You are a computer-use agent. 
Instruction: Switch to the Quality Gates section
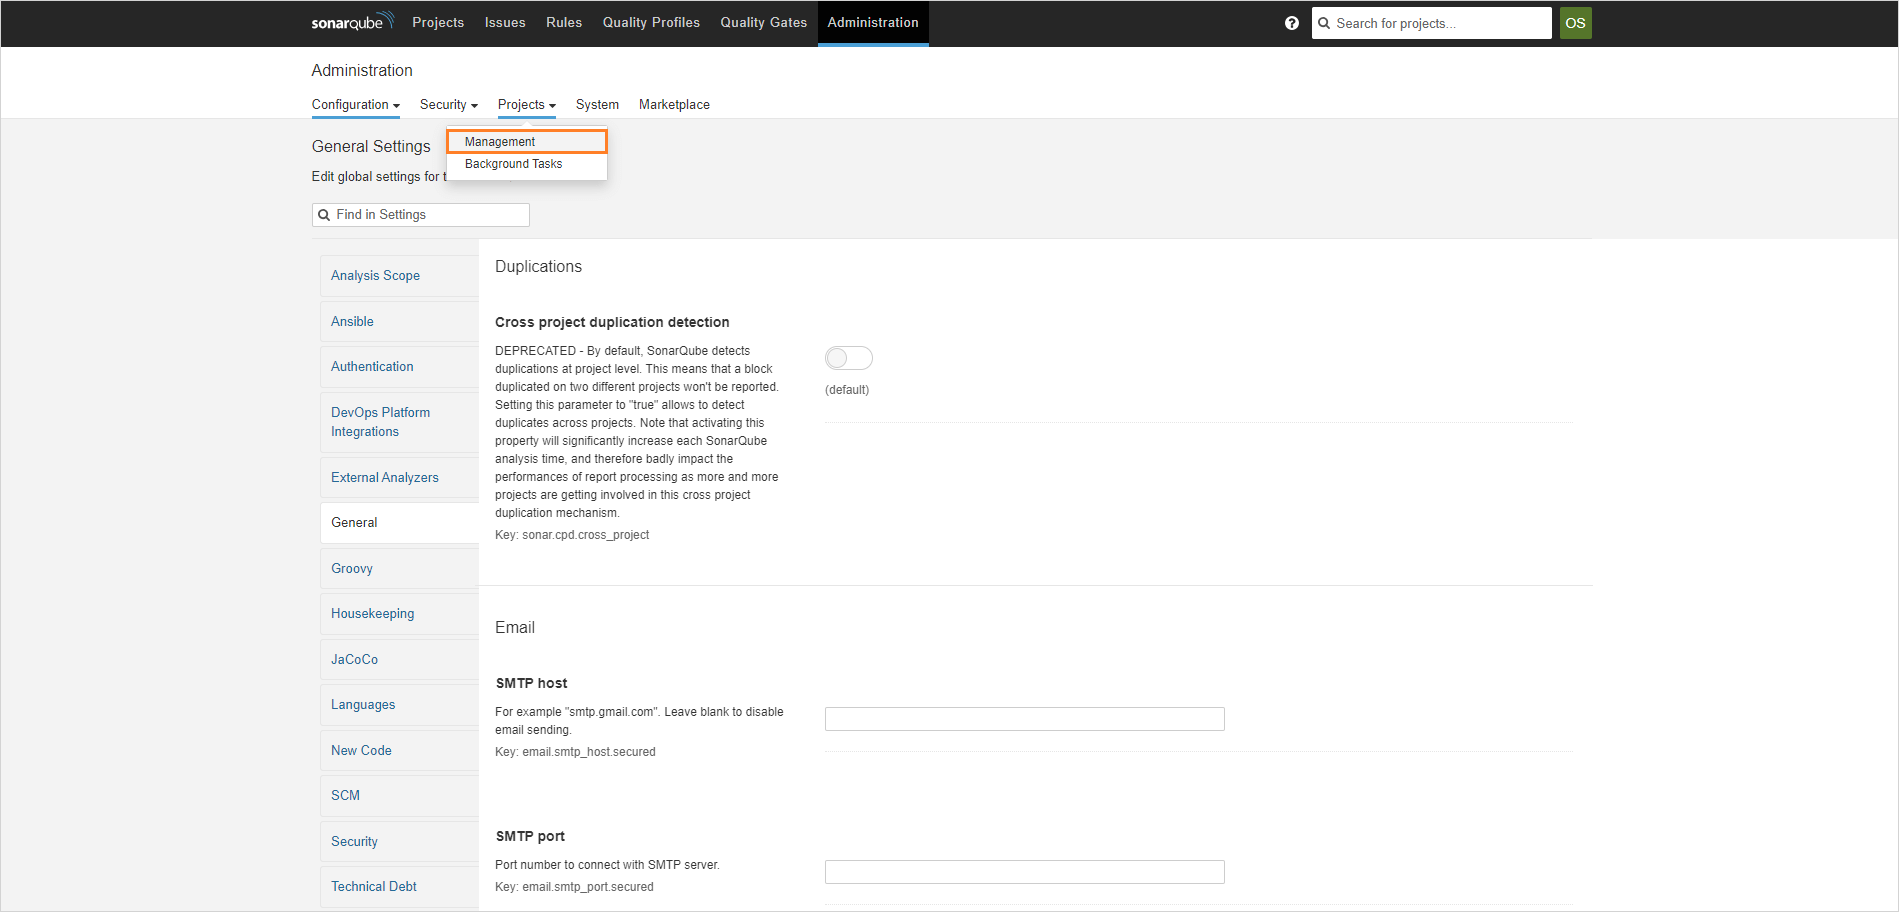[x=763, y=22]
